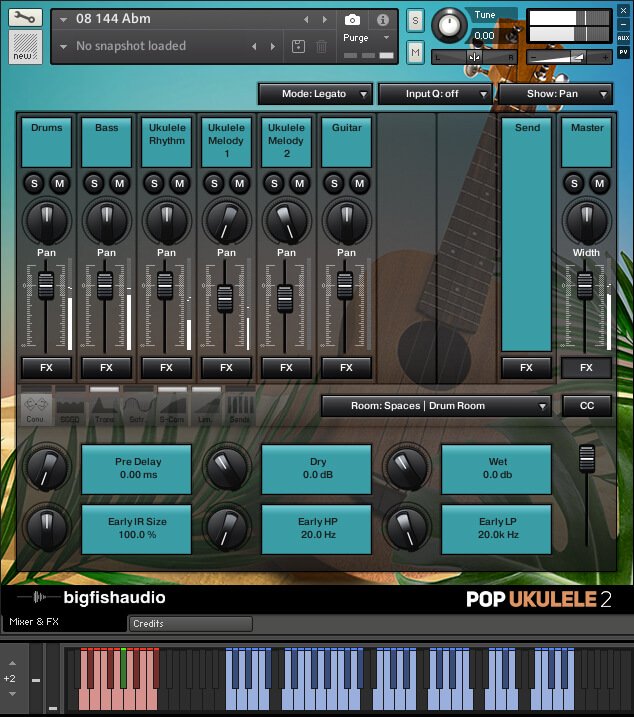Delete snapshot with the trash icon
Screen dimensions: 634x717
point(322,46)
